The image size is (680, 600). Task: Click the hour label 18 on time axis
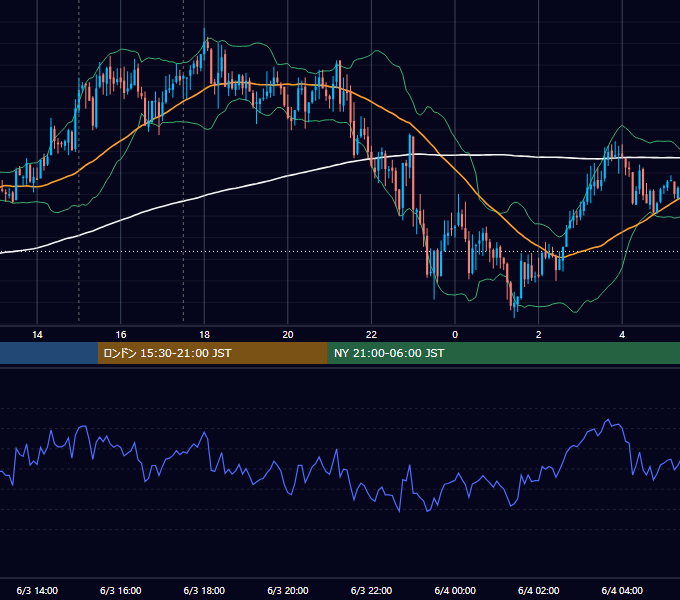point(204,335)
